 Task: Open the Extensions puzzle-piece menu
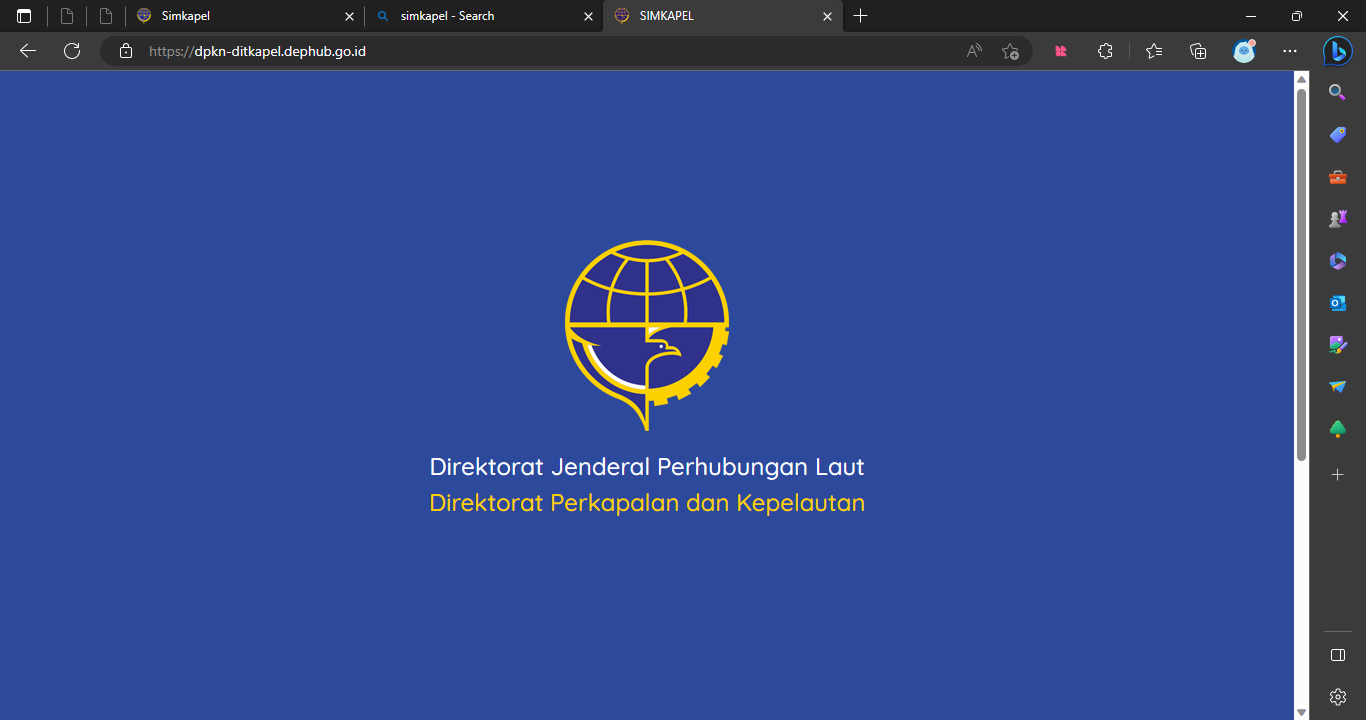point(1105,51)
